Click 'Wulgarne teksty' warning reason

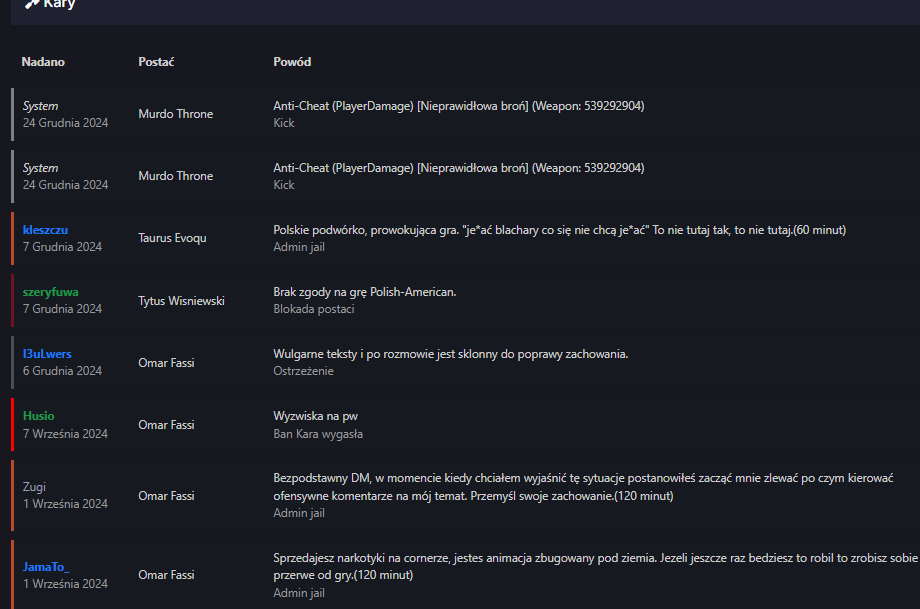click(451, 354)
